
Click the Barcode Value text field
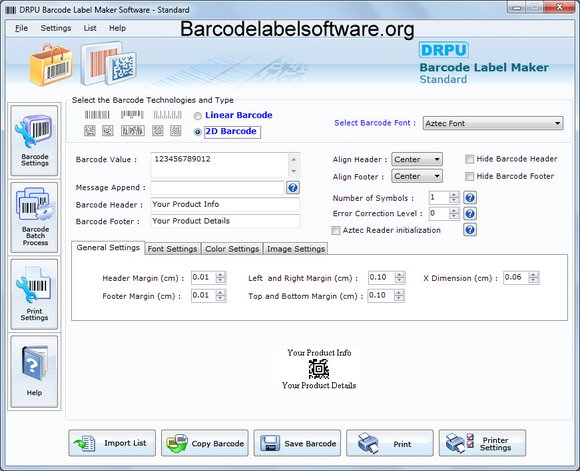219,165
